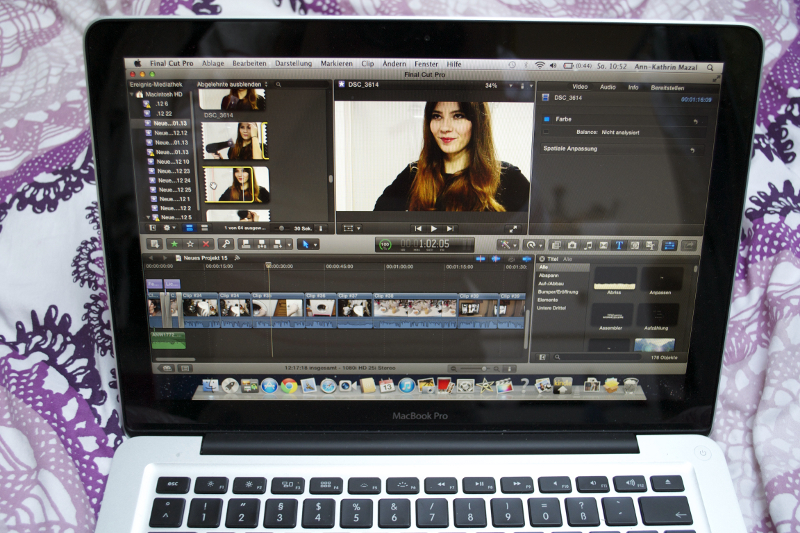Screen dimensions: 800x533
Task: Open timeline clip appearance button
Action: click(509, 368)
